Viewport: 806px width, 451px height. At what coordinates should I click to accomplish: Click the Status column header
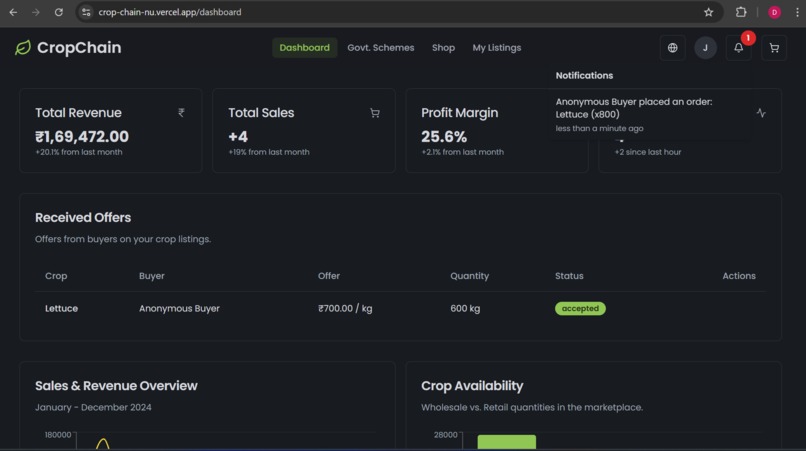click(569, 276)
